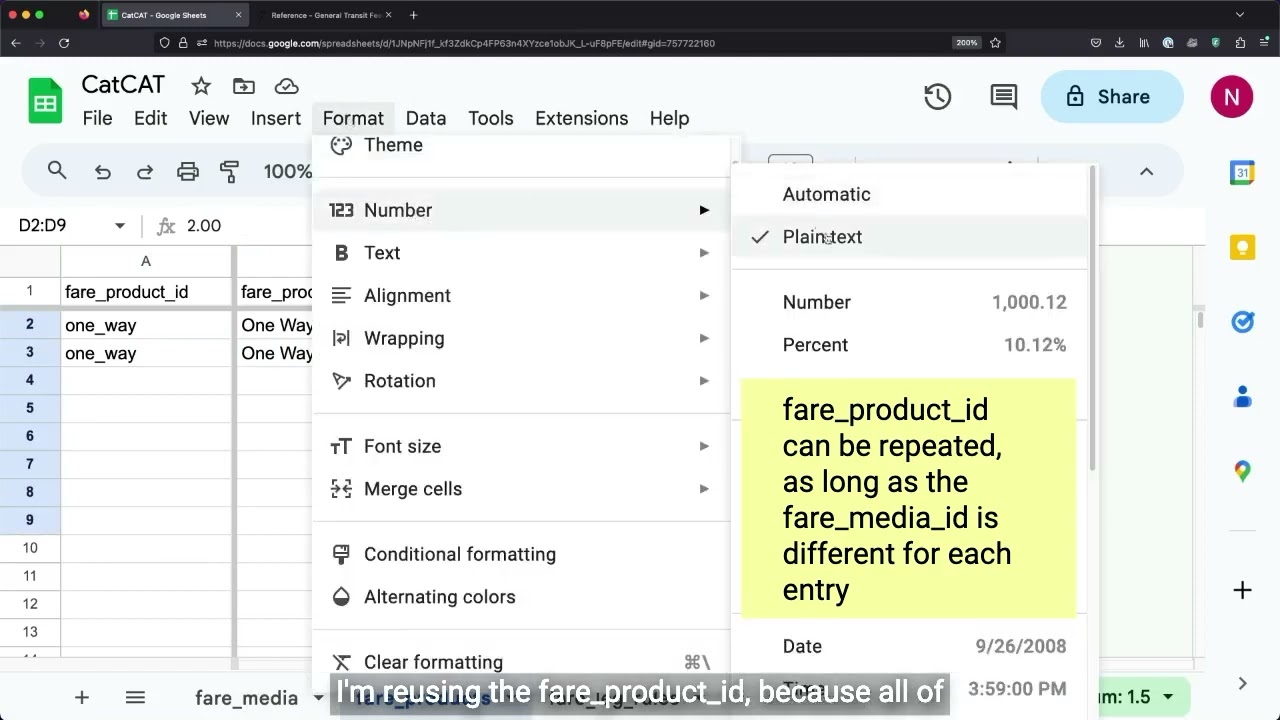1280x720 pixels.
Task: Choose Conditional formatting option
Action: [x=522, y=554]
